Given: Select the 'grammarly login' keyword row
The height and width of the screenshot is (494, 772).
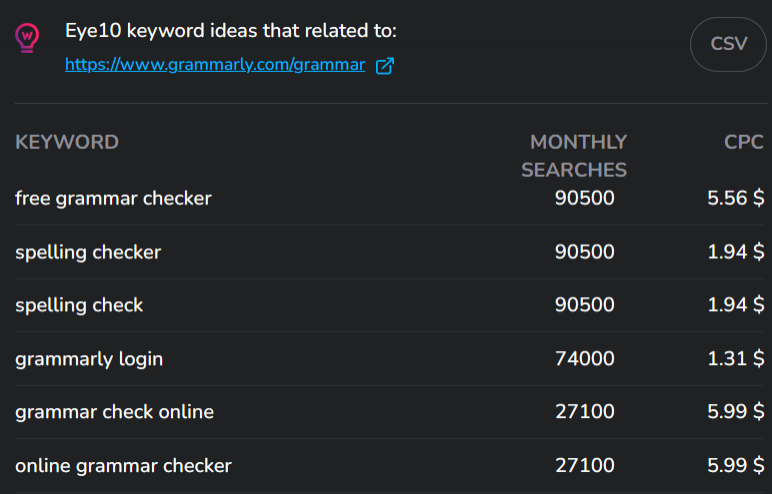Looking at the screenshot, I should 389,359.
